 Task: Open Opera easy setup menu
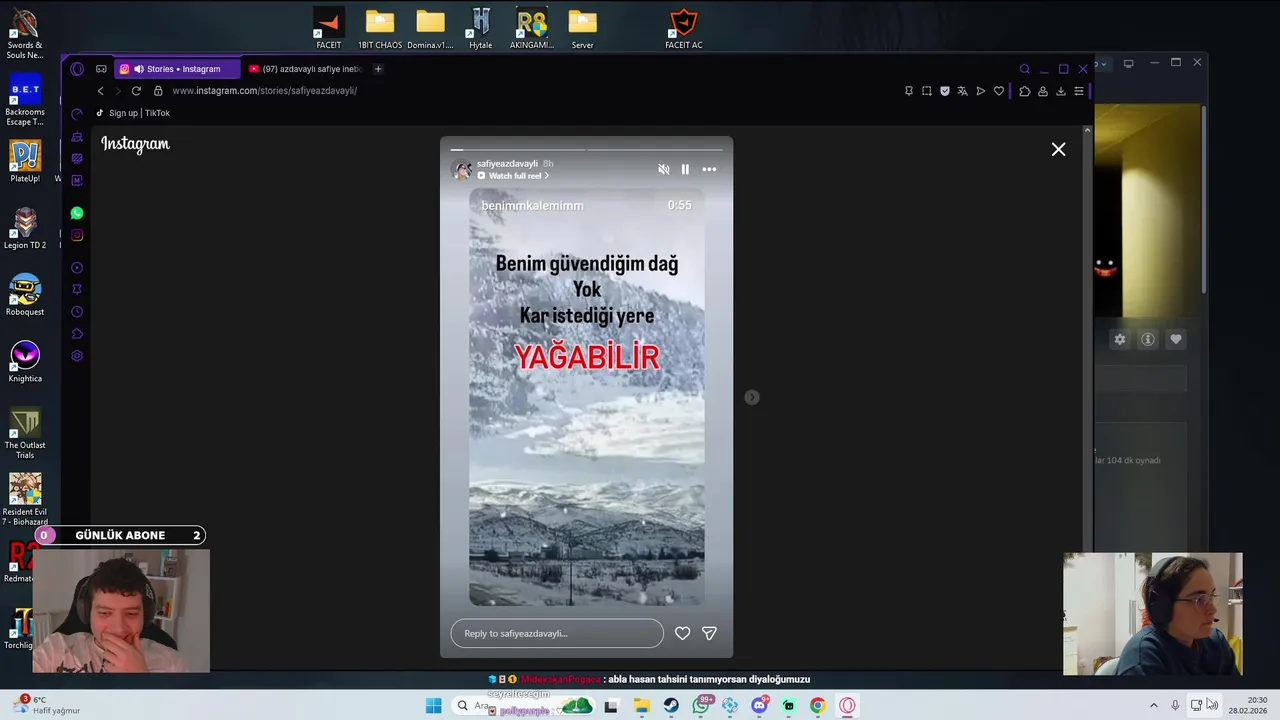(x=1079, y=91)
